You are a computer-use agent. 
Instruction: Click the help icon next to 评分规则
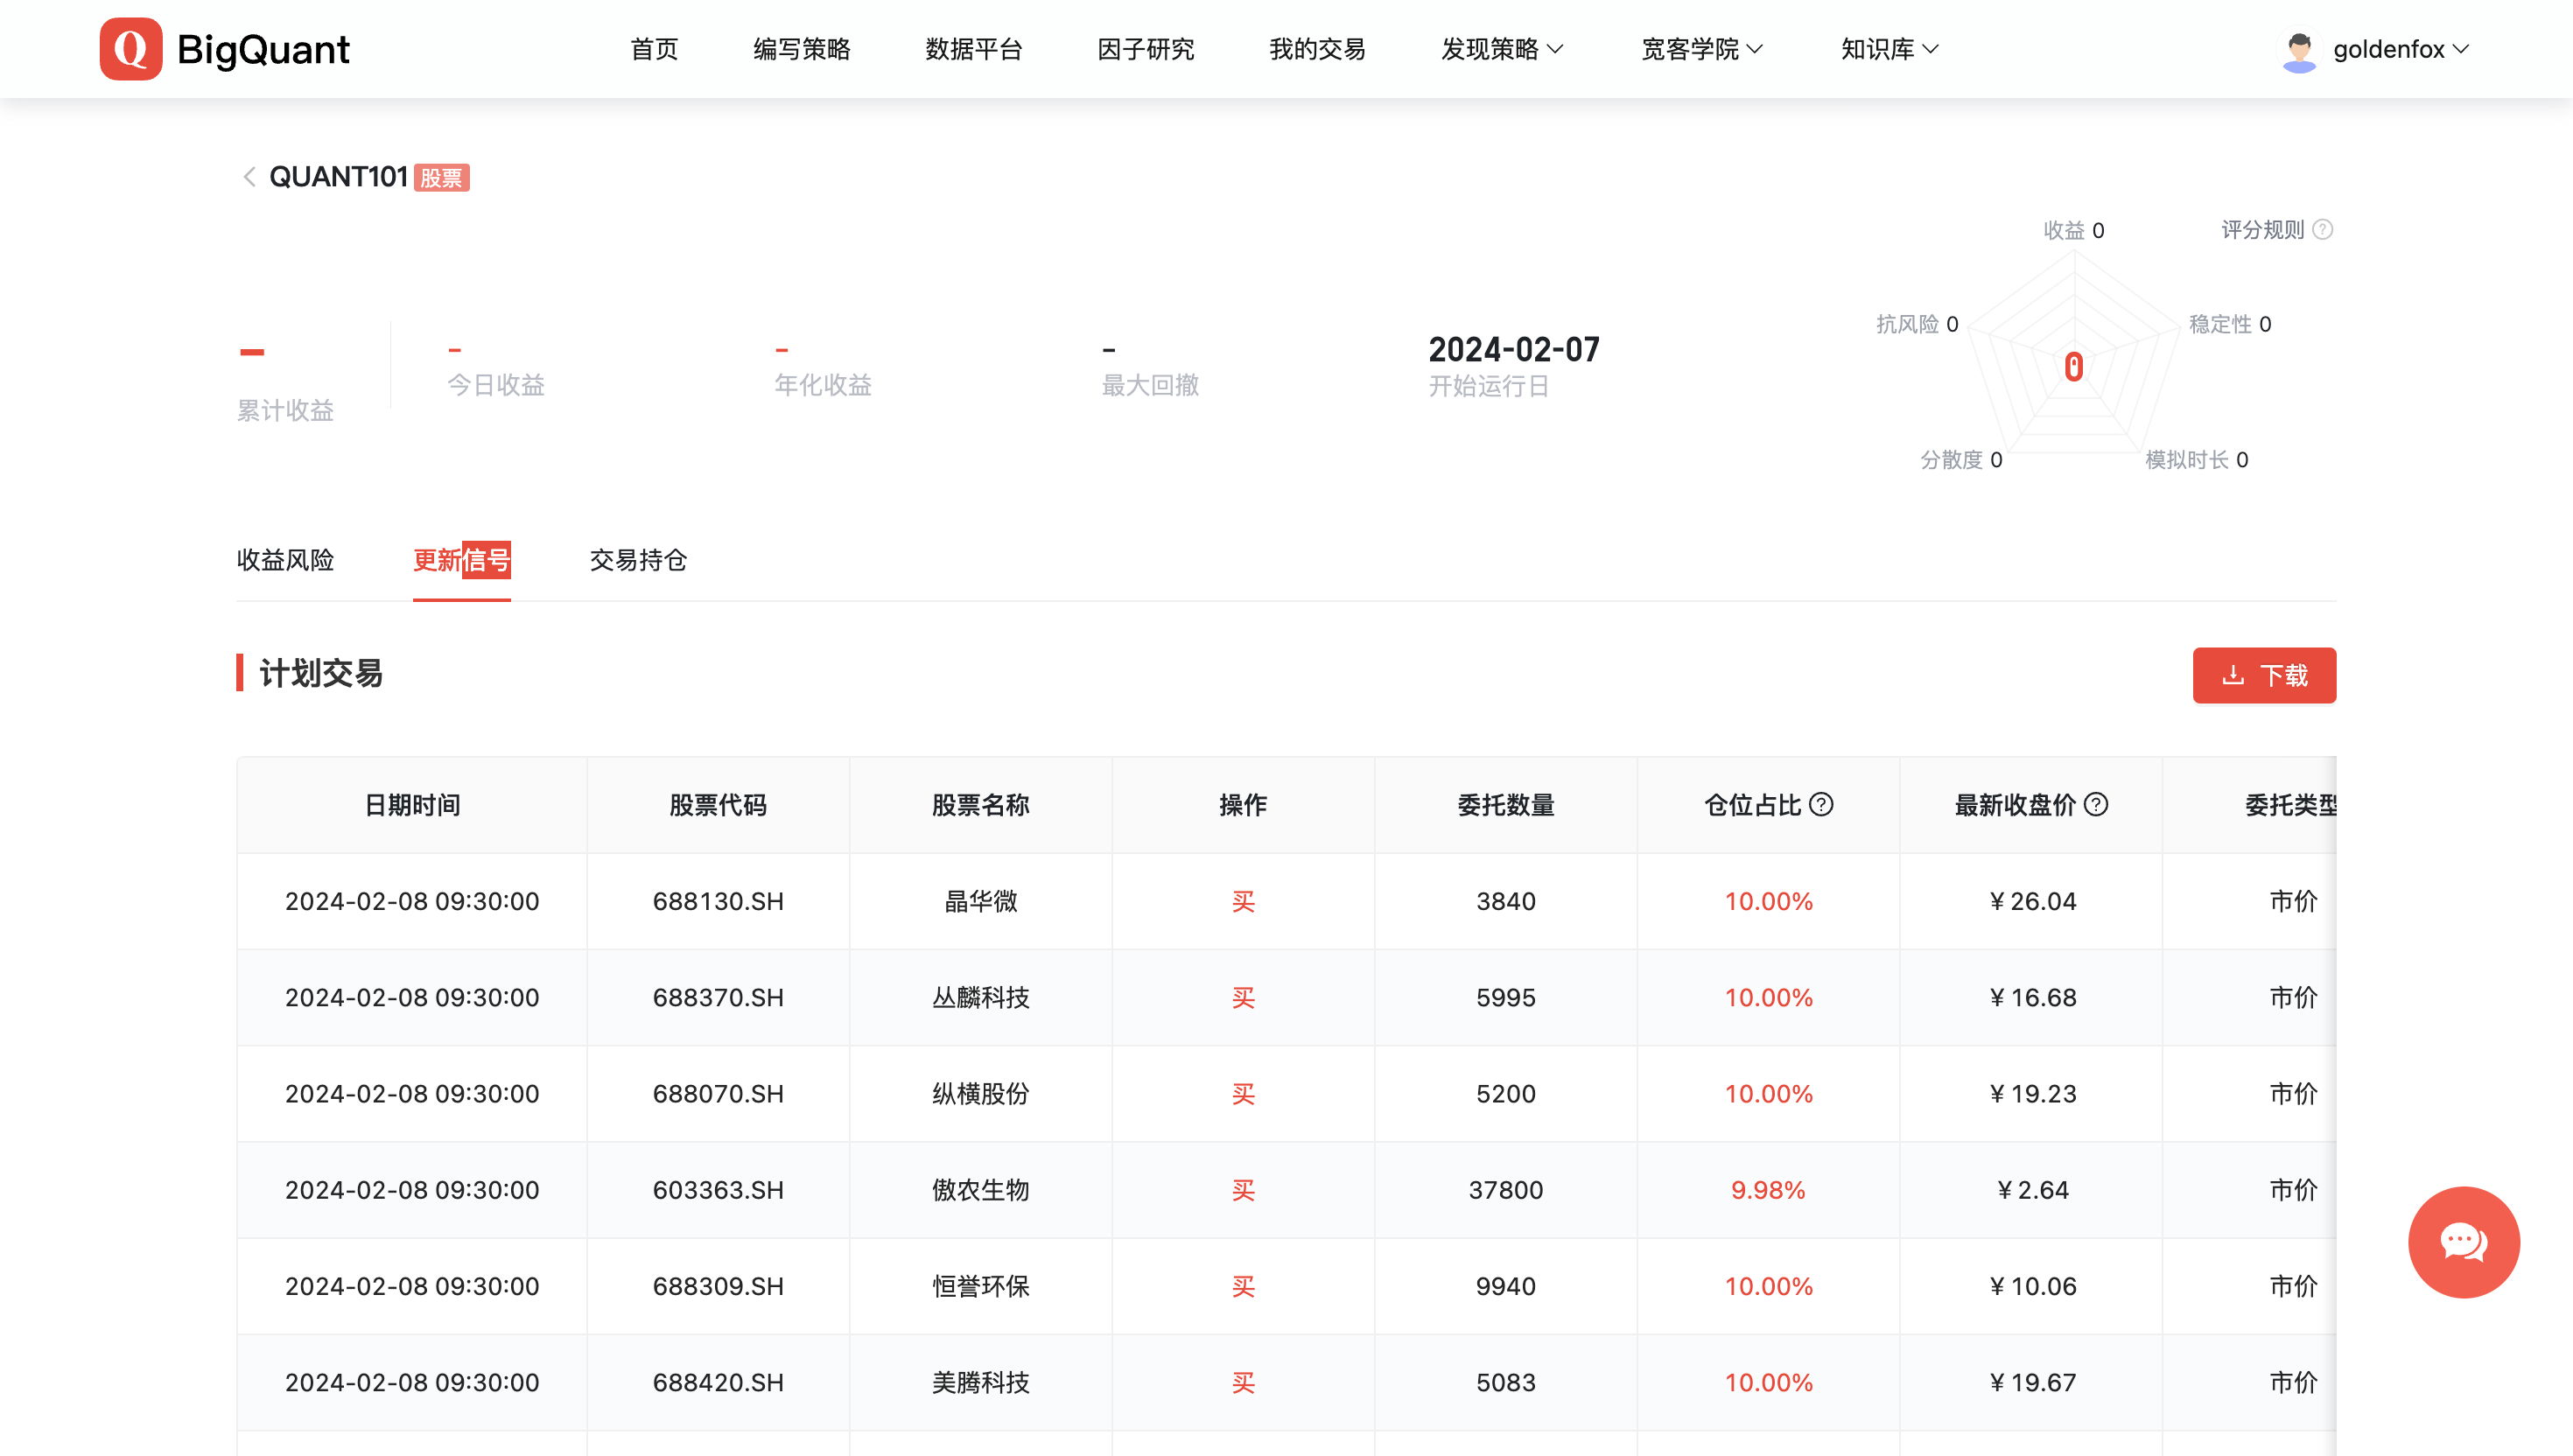[x=2323, y=230]
